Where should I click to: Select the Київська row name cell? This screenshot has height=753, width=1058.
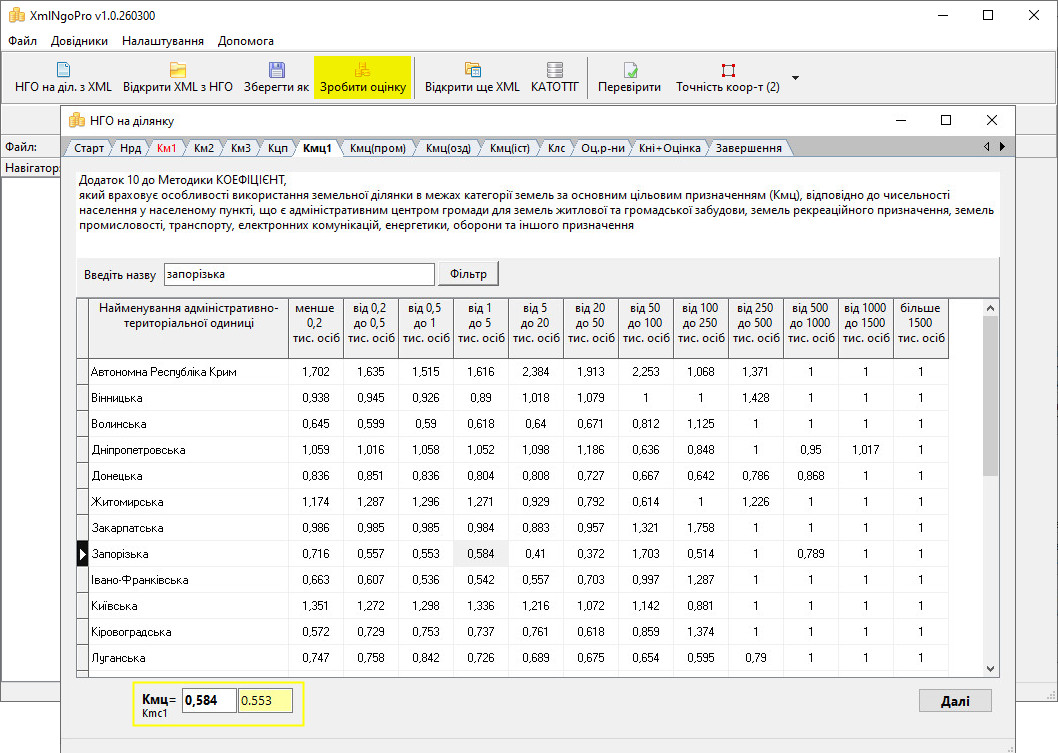[x=188, y=606]
